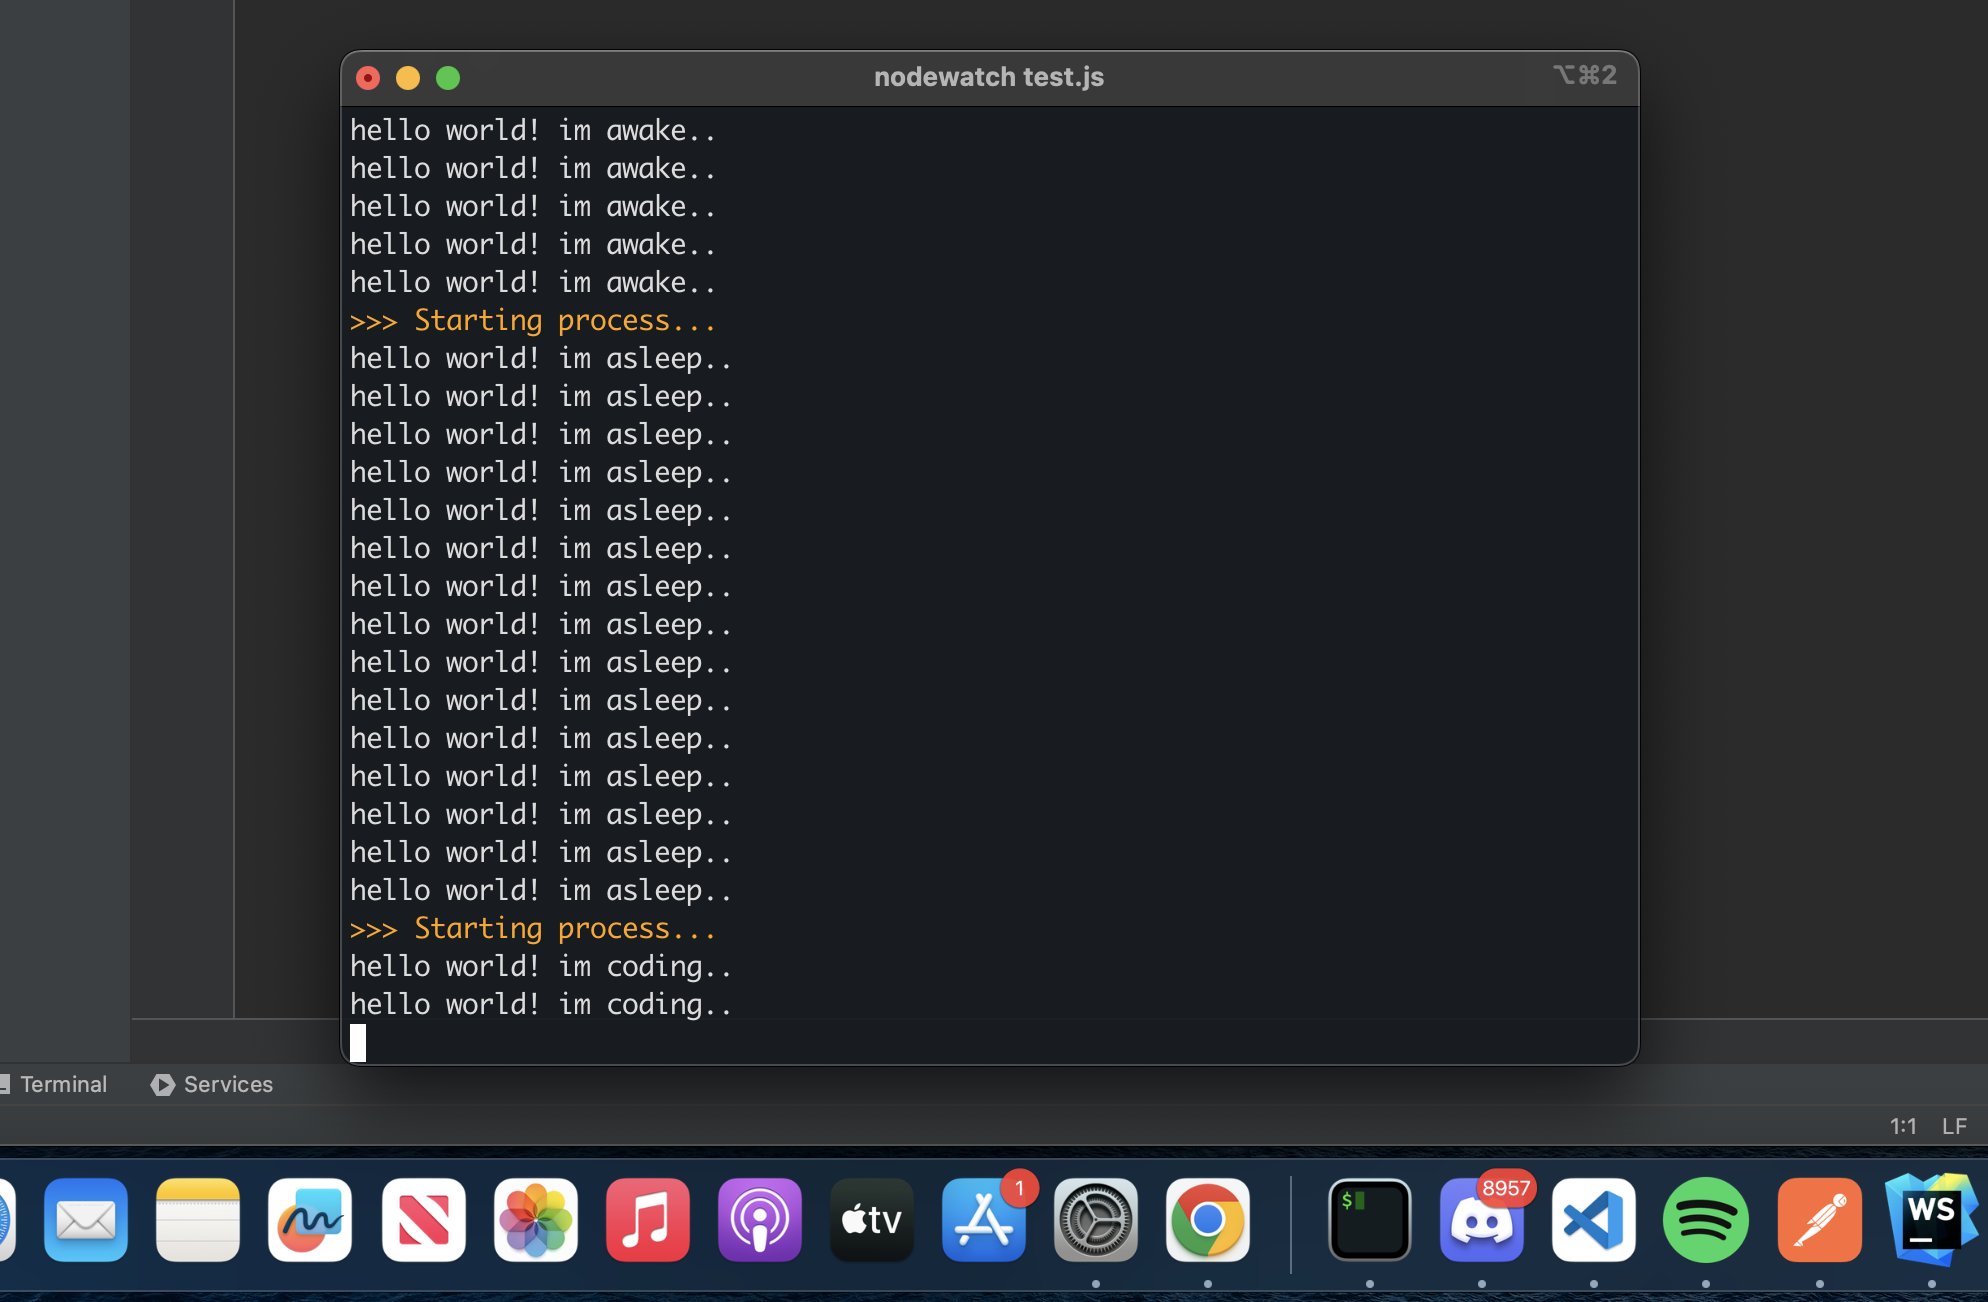Switch to Visual Studio Code
This screenshot has width=1988, height=1302.
1594,1220
